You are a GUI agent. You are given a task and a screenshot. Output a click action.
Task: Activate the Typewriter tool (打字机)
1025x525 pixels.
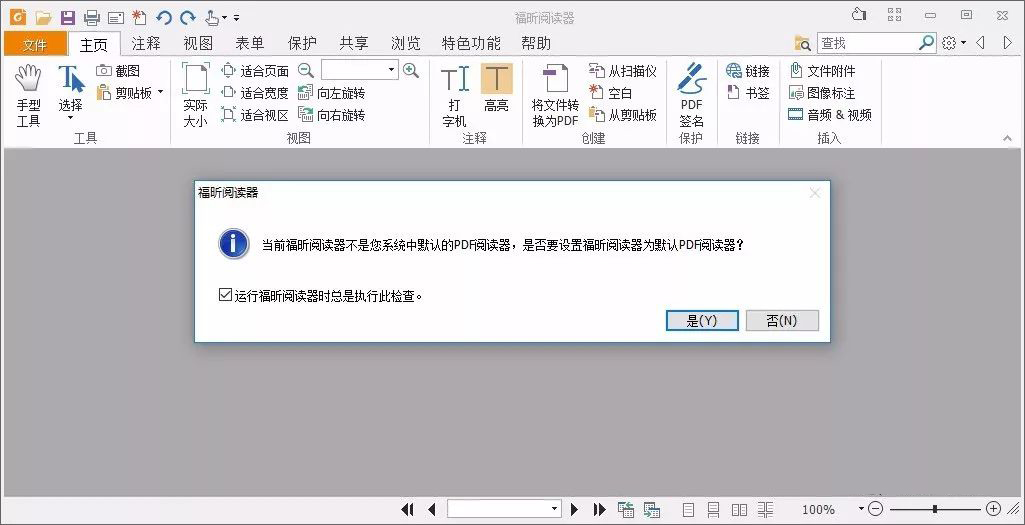pyautogui.click(x=455, y=96)
